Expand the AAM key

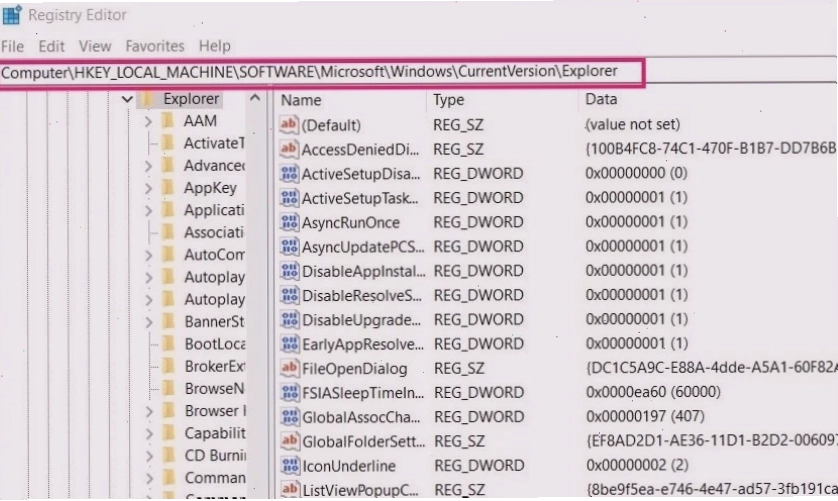click(x=148, y=122)
